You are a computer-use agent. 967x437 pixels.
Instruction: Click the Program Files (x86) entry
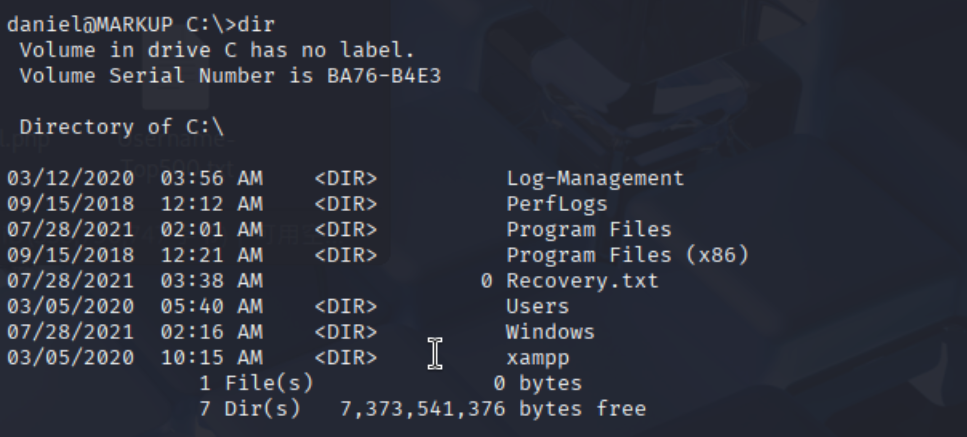pos(628,255)
